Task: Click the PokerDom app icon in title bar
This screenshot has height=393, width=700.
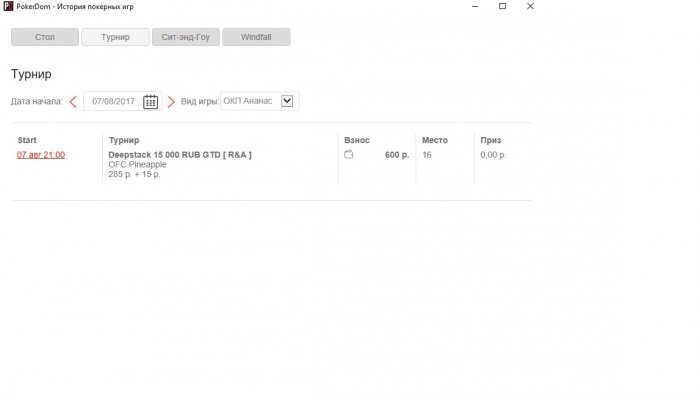Action: pyautogui.click(x=8, y=6)
